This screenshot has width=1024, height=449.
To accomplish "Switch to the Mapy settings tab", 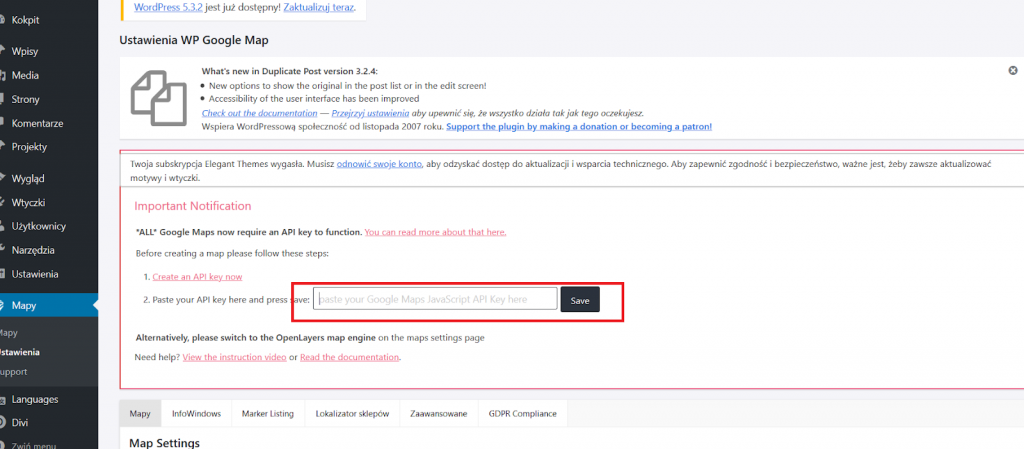I will [140, 414].
